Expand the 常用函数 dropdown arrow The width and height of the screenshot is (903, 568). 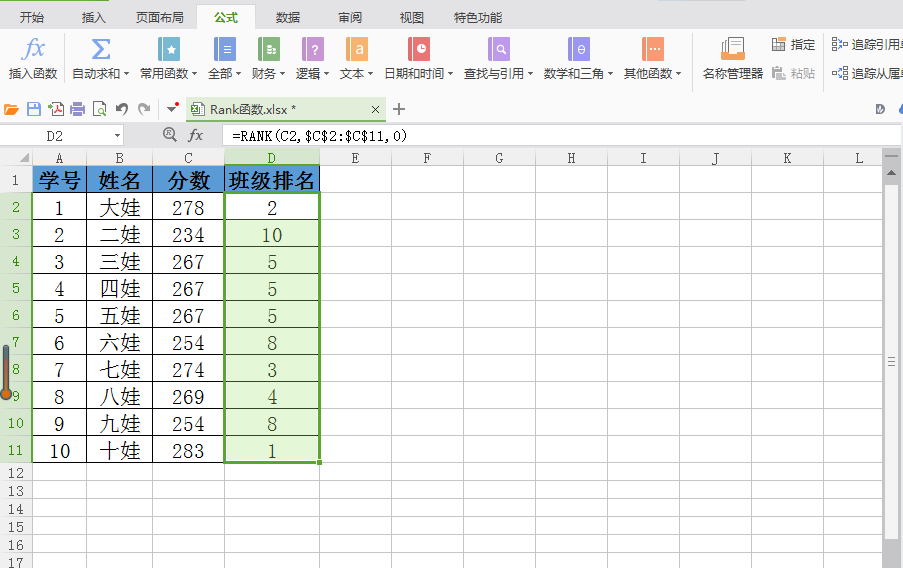pyautogui.click(x=194, y=74)
